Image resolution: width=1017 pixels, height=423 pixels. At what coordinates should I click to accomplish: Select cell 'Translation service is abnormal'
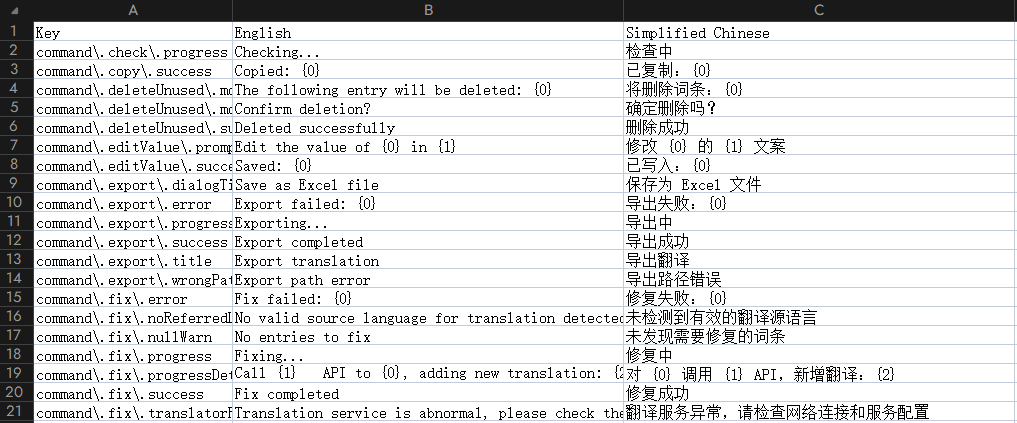pyautogui.click(x=428, y=413)
